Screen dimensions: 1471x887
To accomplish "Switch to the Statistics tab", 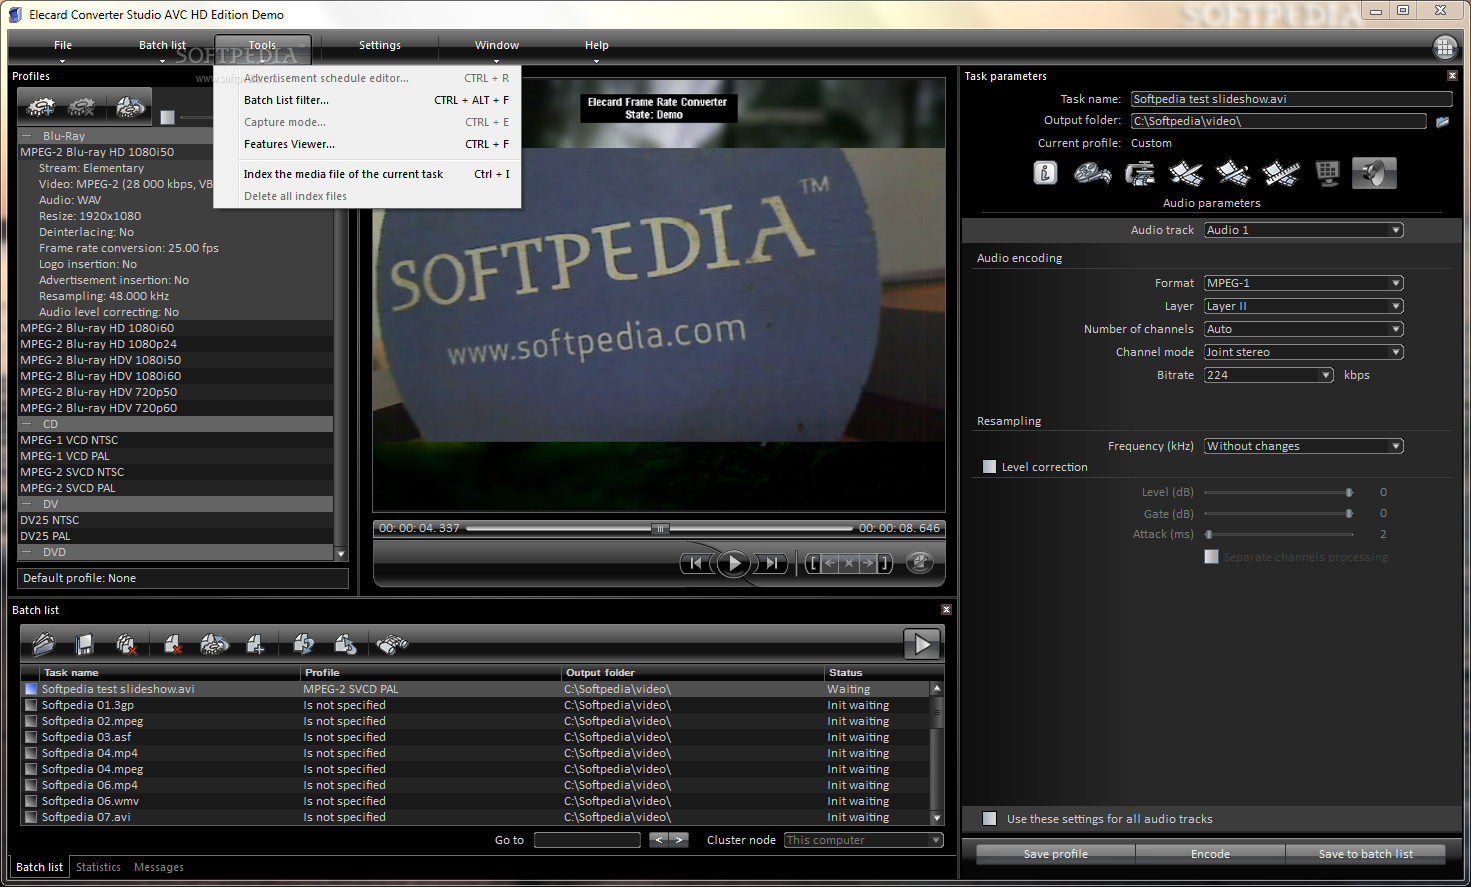I will [98, 867].
